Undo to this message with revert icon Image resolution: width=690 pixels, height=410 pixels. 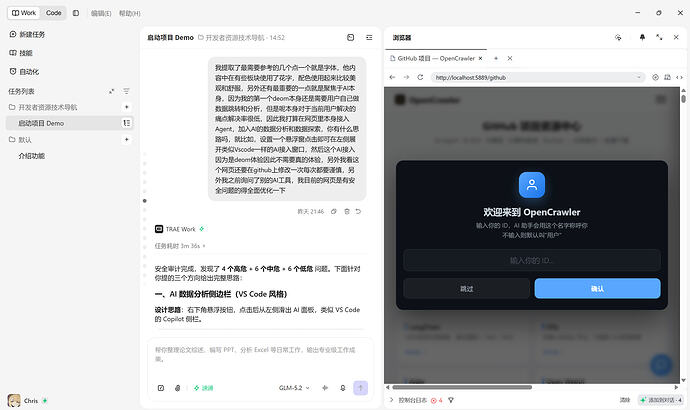[358, 212]
